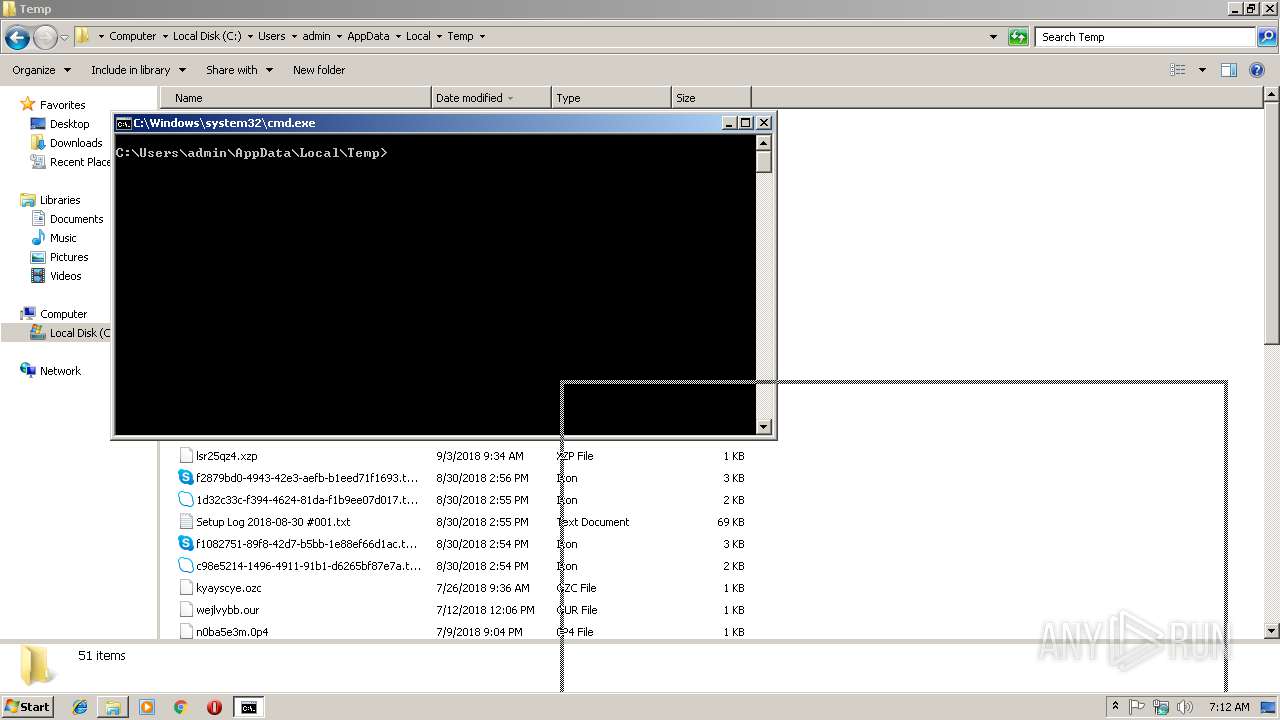
Task: Click inside the Search Temp field
Action: click(x=1146, y=37)
